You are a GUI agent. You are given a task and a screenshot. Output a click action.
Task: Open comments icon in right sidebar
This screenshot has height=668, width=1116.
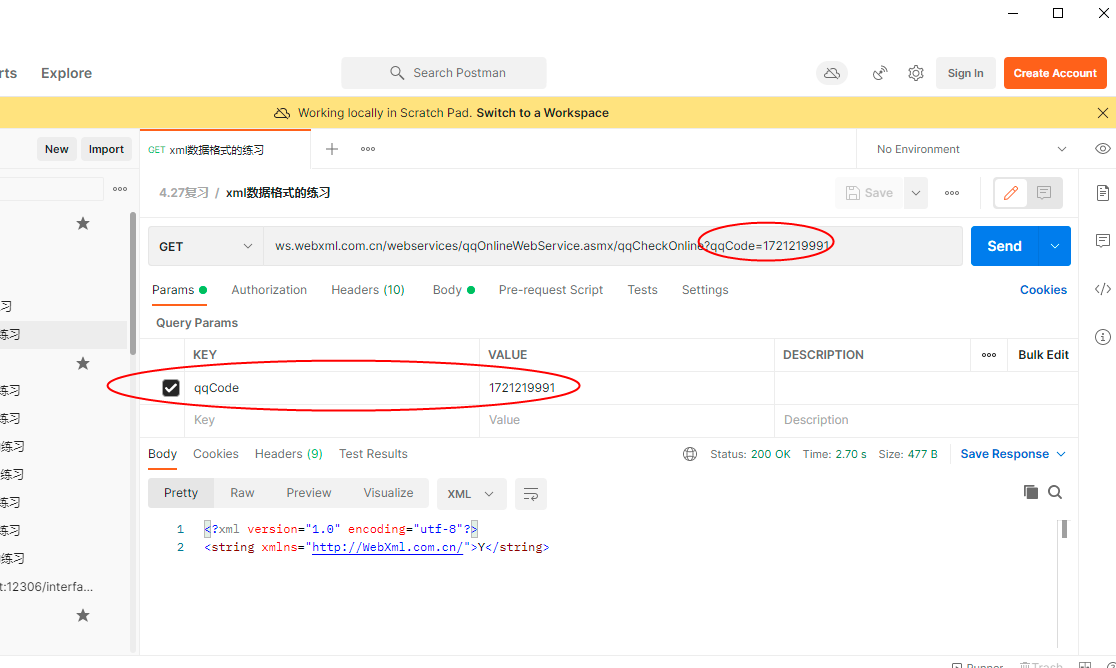(1102, 240)
